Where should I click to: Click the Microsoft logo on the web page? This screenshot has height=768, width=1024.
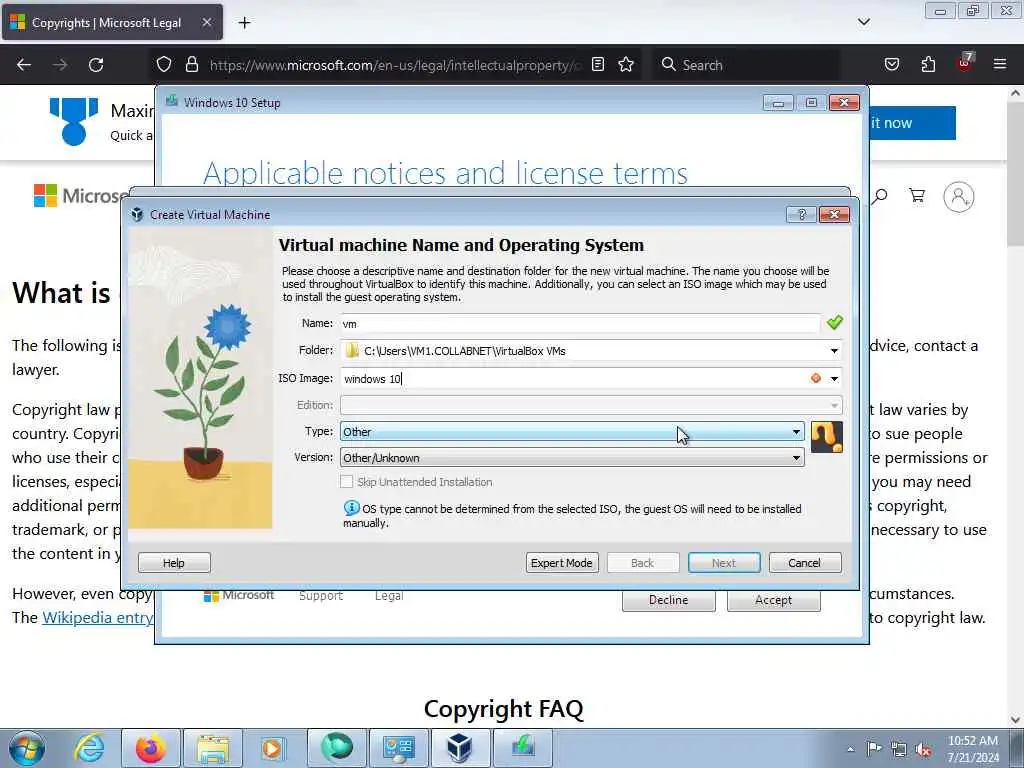78,195
